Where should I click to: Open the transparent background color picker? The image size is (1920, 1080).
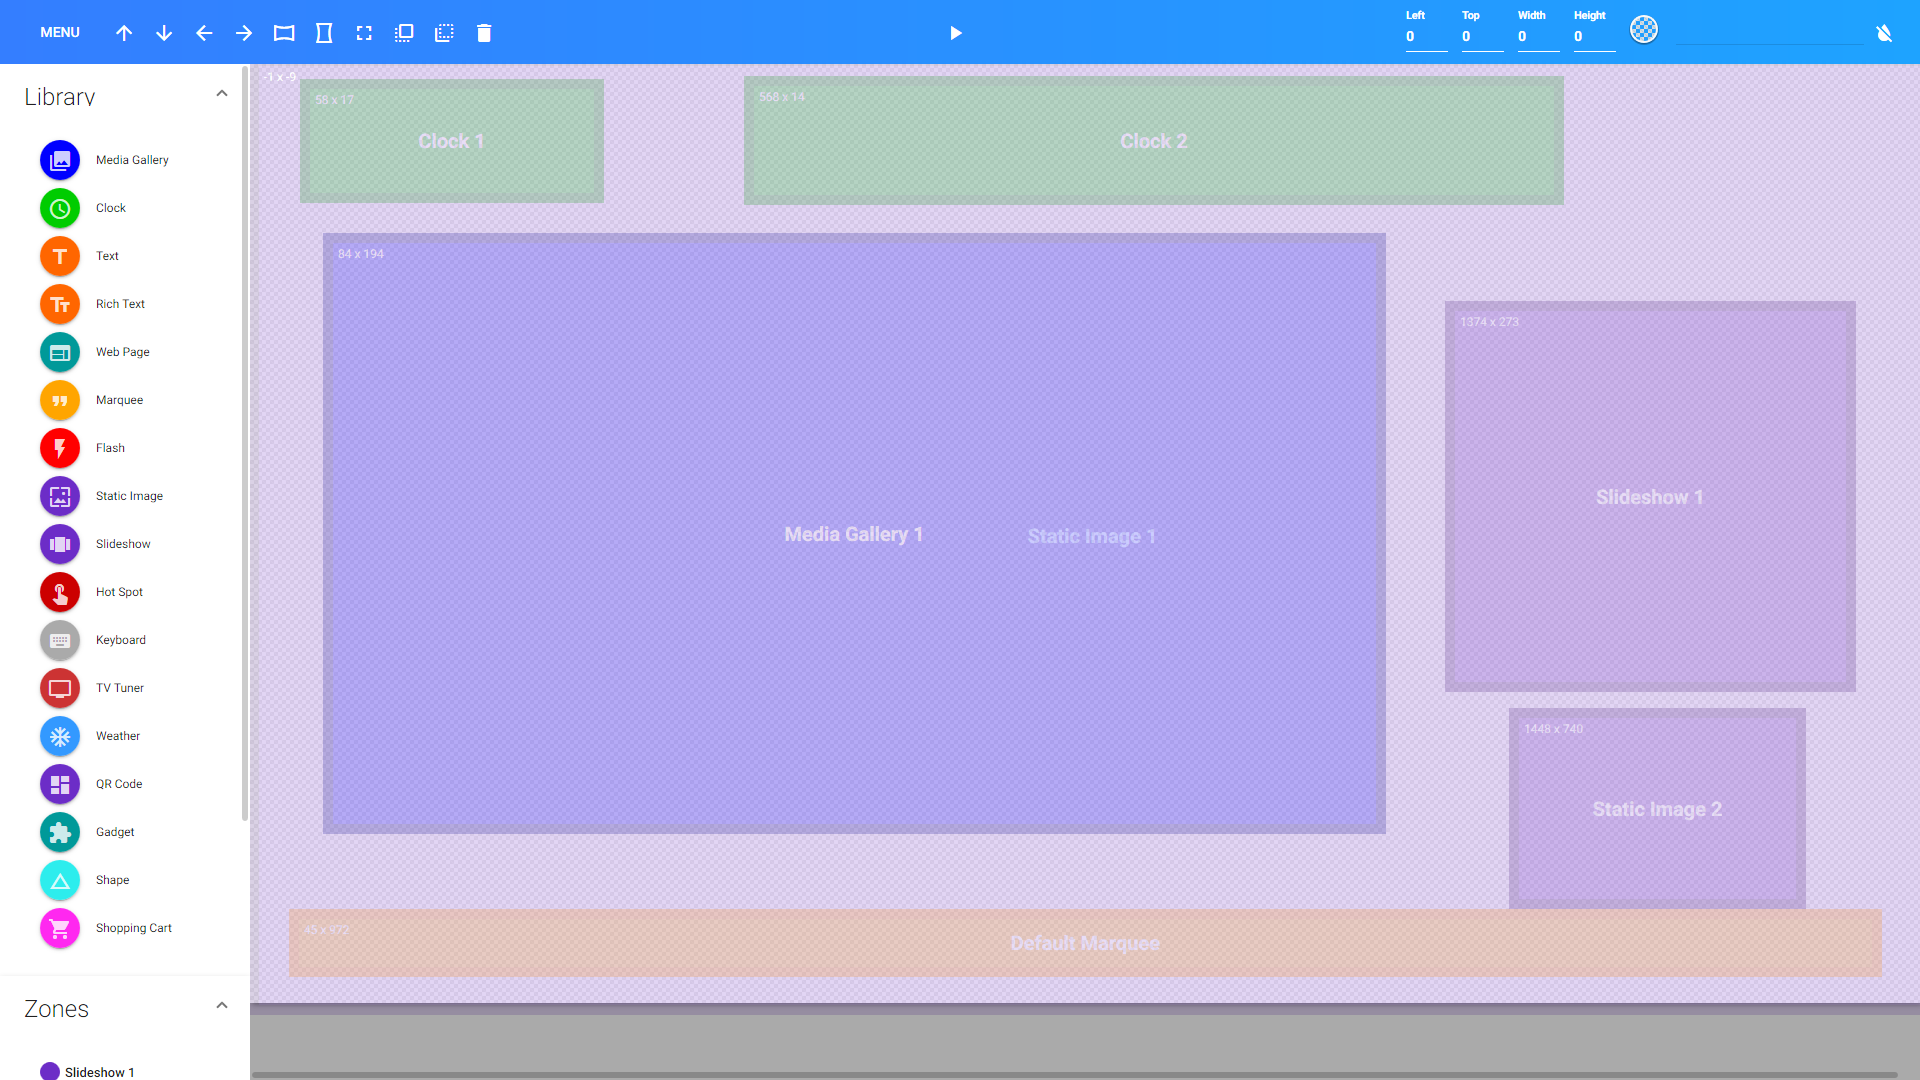click(x=1643, y=30)
